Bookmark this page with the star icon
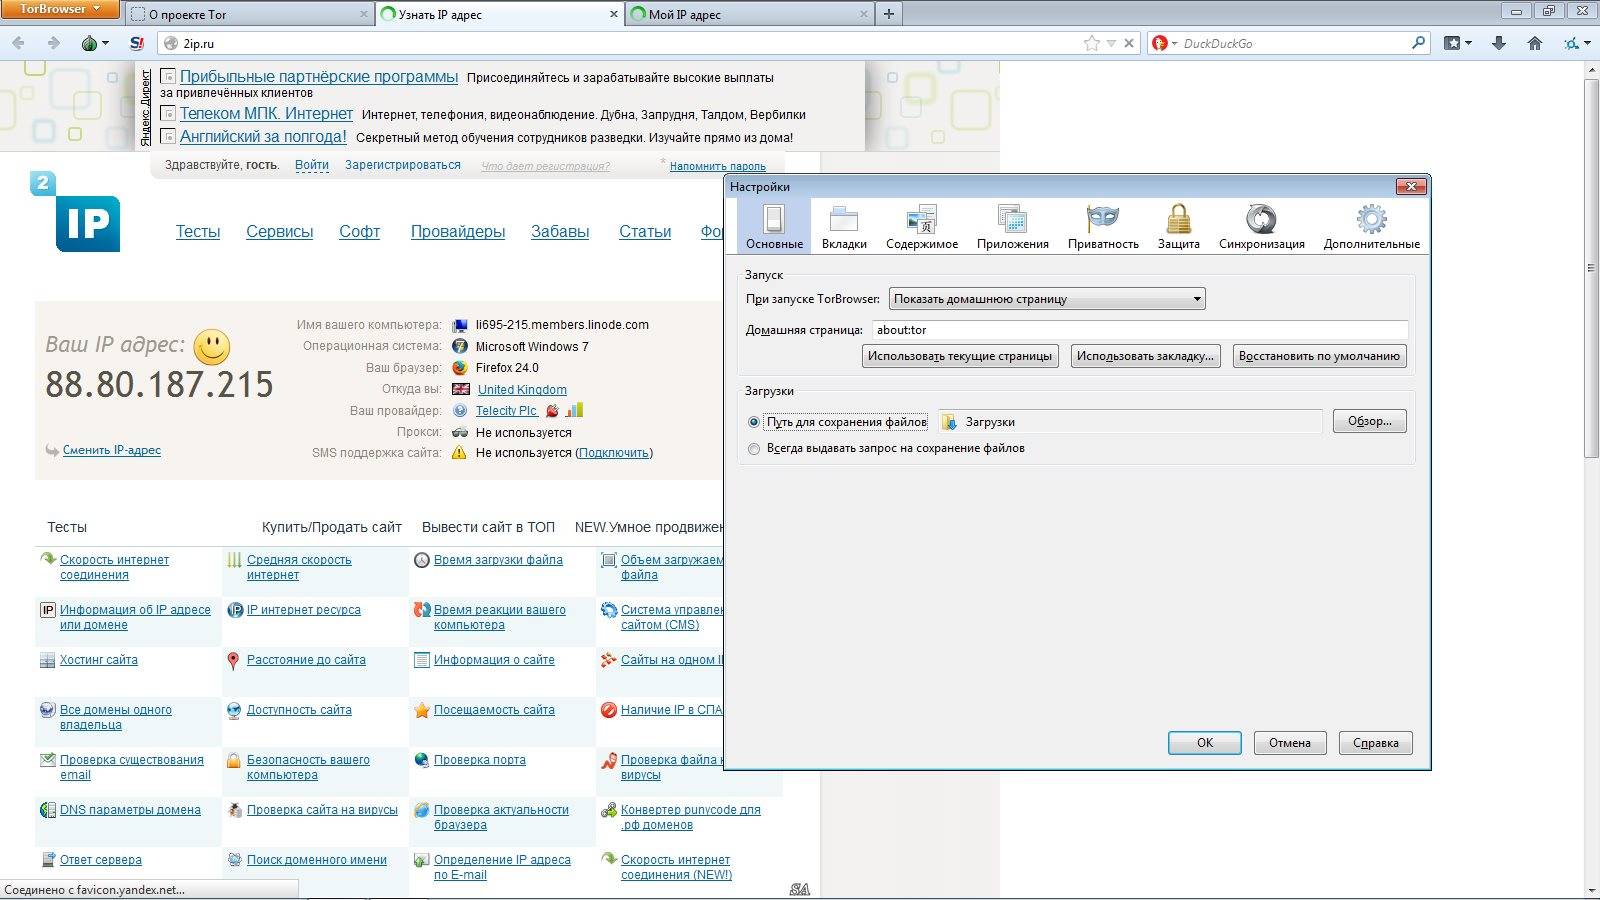 [x=1091, y=43]
